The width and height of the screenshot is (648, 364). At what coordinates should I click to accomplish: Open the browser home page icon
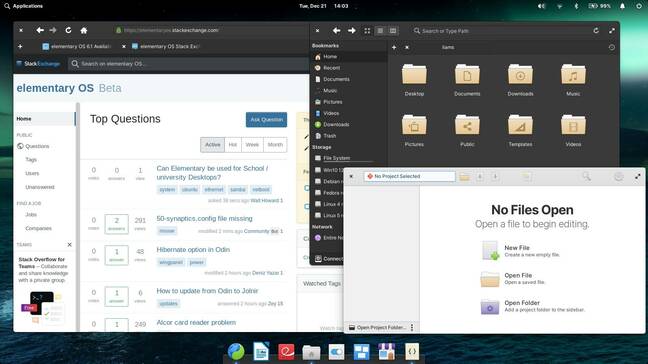(x=84, y=30)
